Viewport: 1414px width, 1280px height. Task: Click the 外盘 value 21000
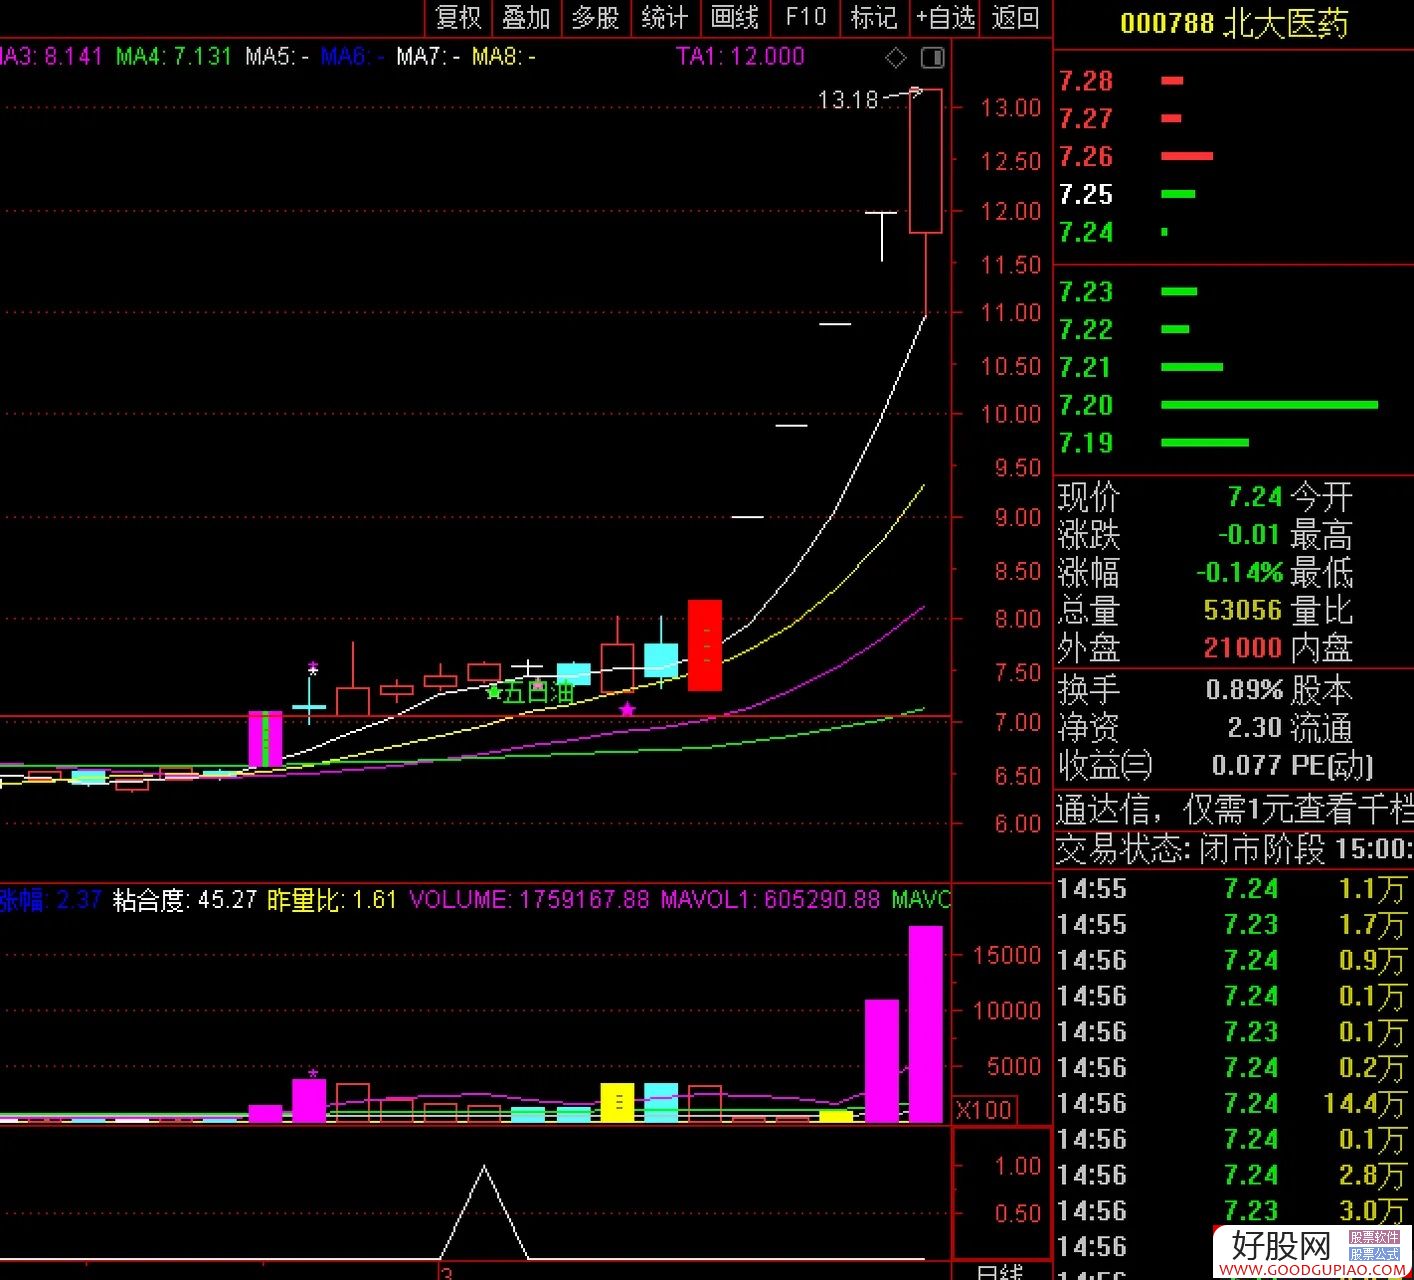(x=1243, y=649)
